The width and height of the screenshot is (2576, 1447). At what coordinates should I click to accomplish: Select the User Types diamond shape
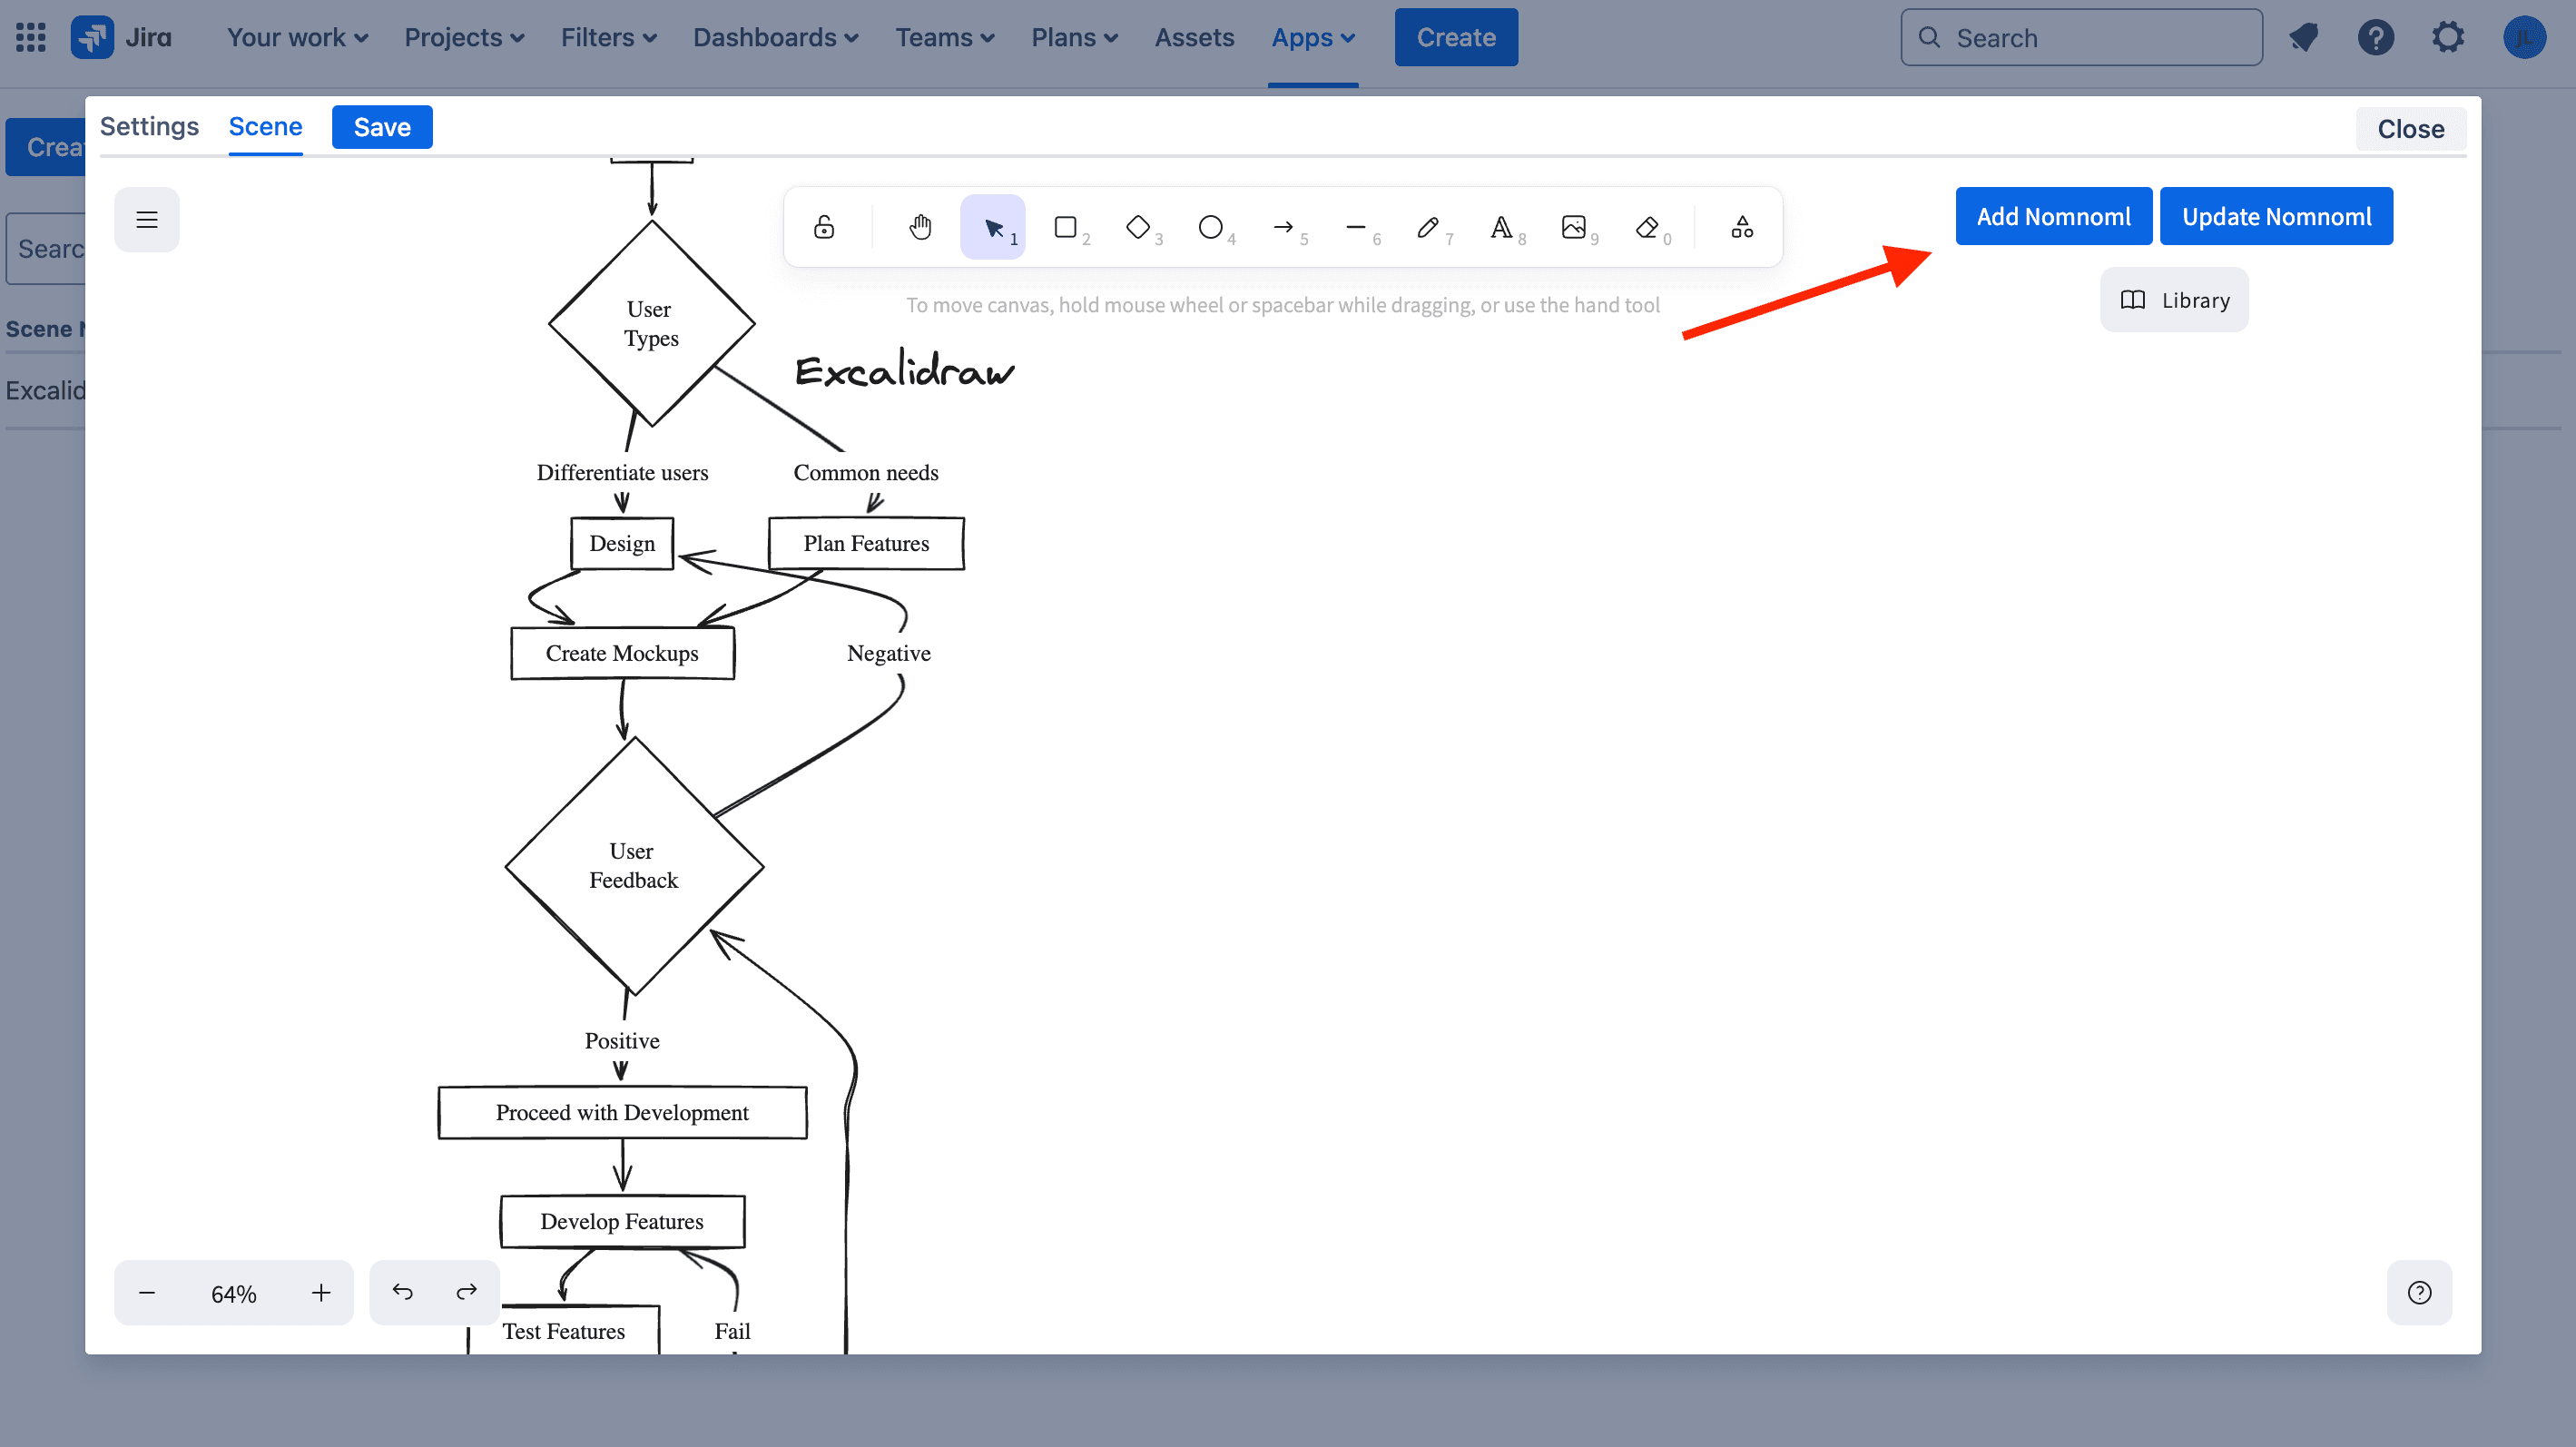652,323
